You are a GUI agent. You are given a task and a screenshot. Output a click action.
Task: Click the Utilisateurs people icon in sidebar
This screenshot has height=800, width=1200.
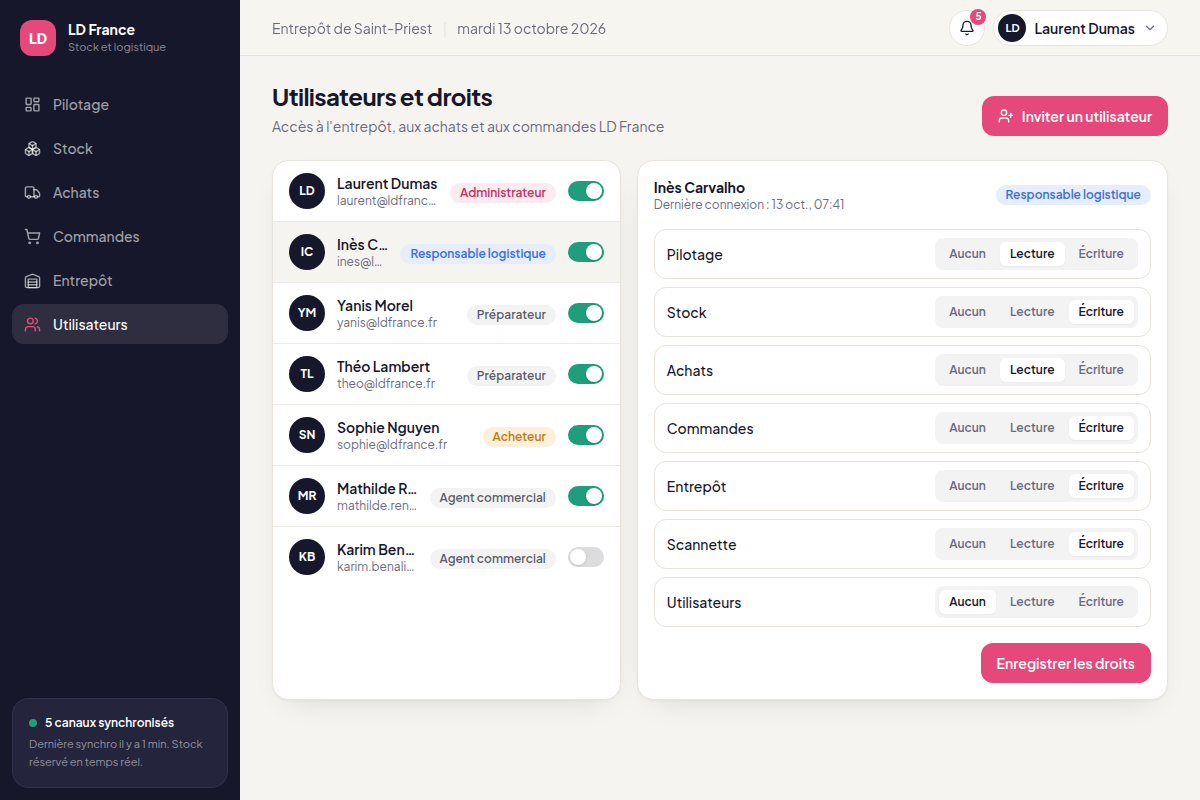pos(33,325)
